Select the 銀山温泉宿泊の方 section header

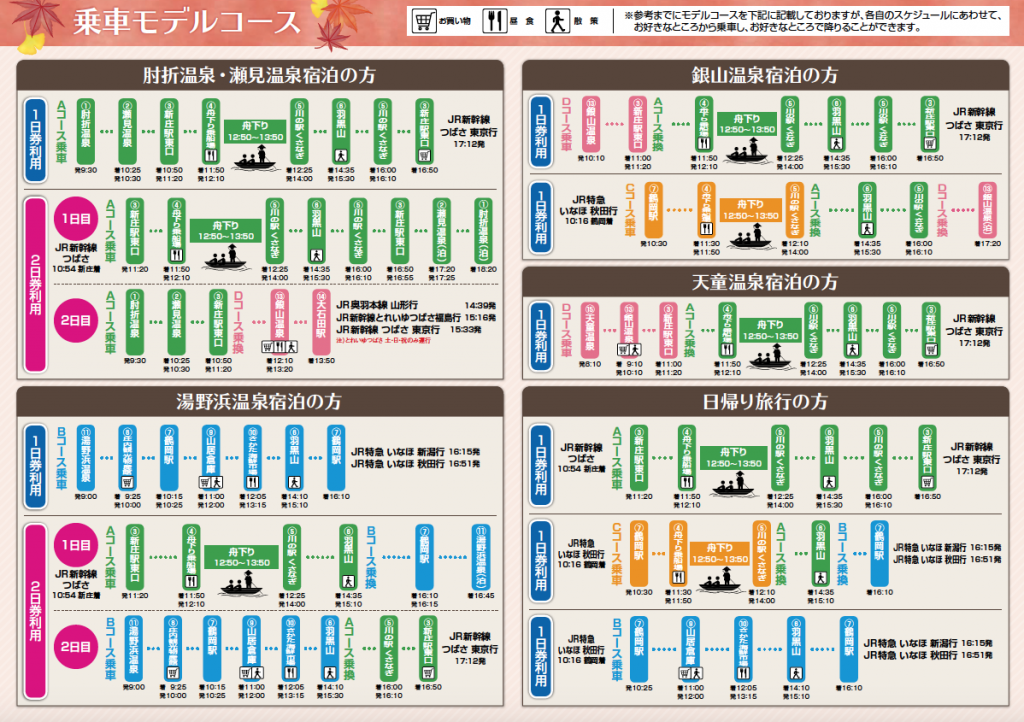(765, 74)
